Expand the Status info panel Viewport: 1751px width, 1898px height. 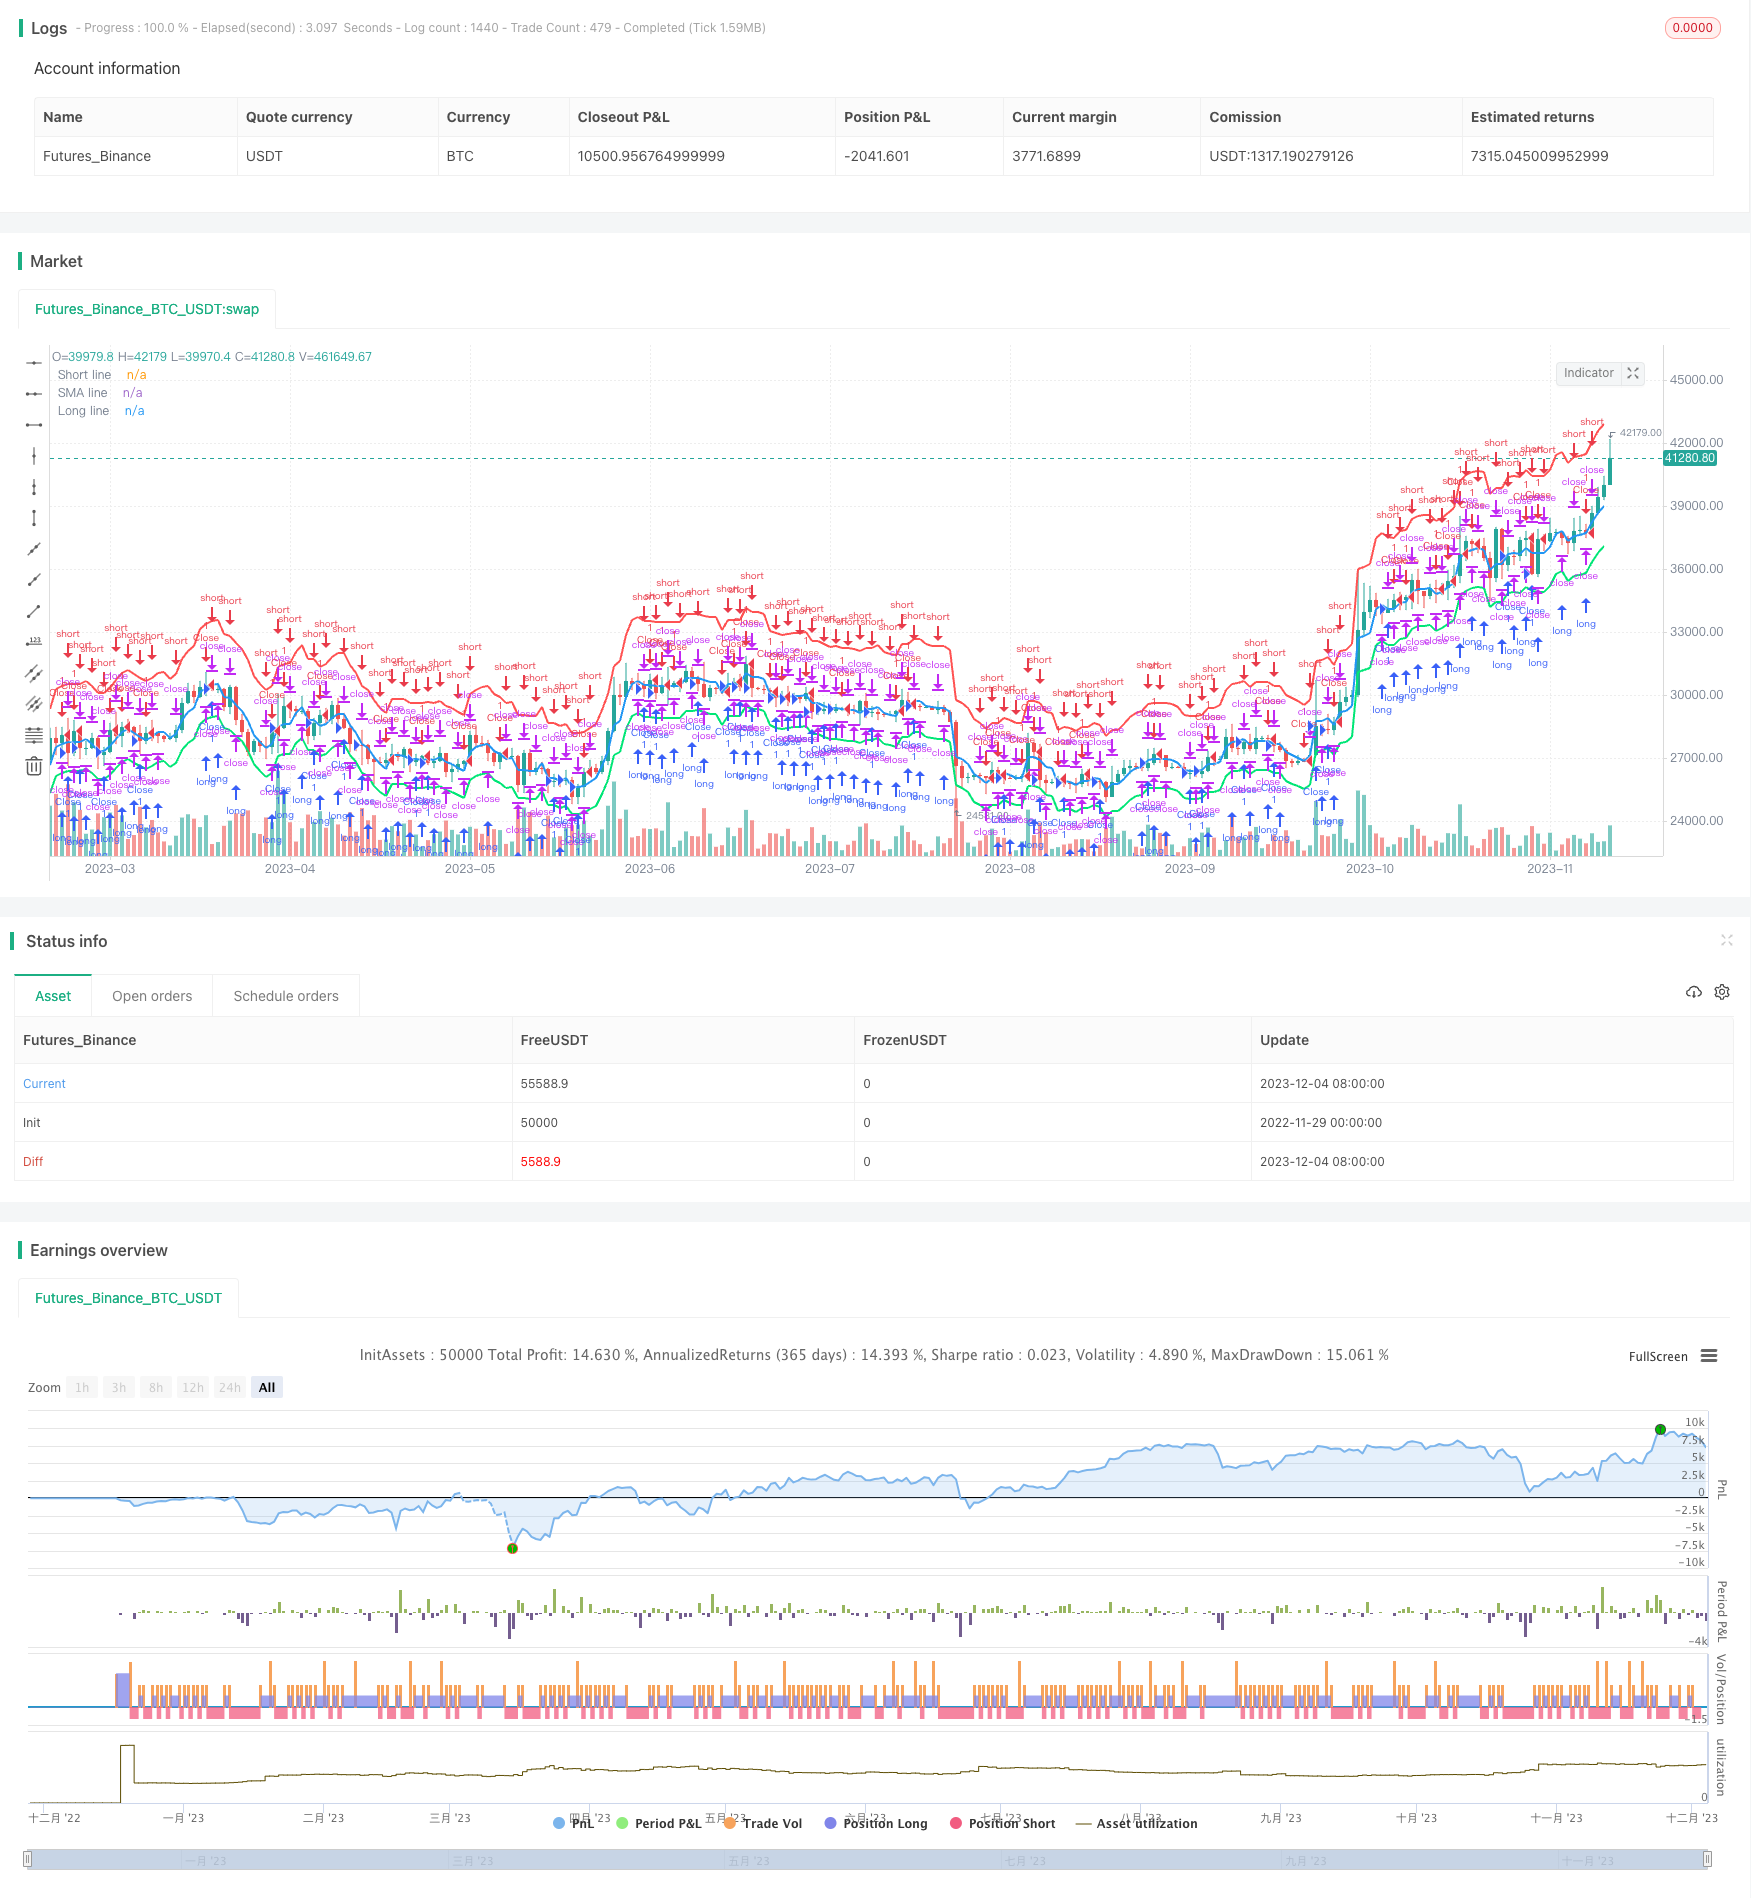(x=1726, y=940)
